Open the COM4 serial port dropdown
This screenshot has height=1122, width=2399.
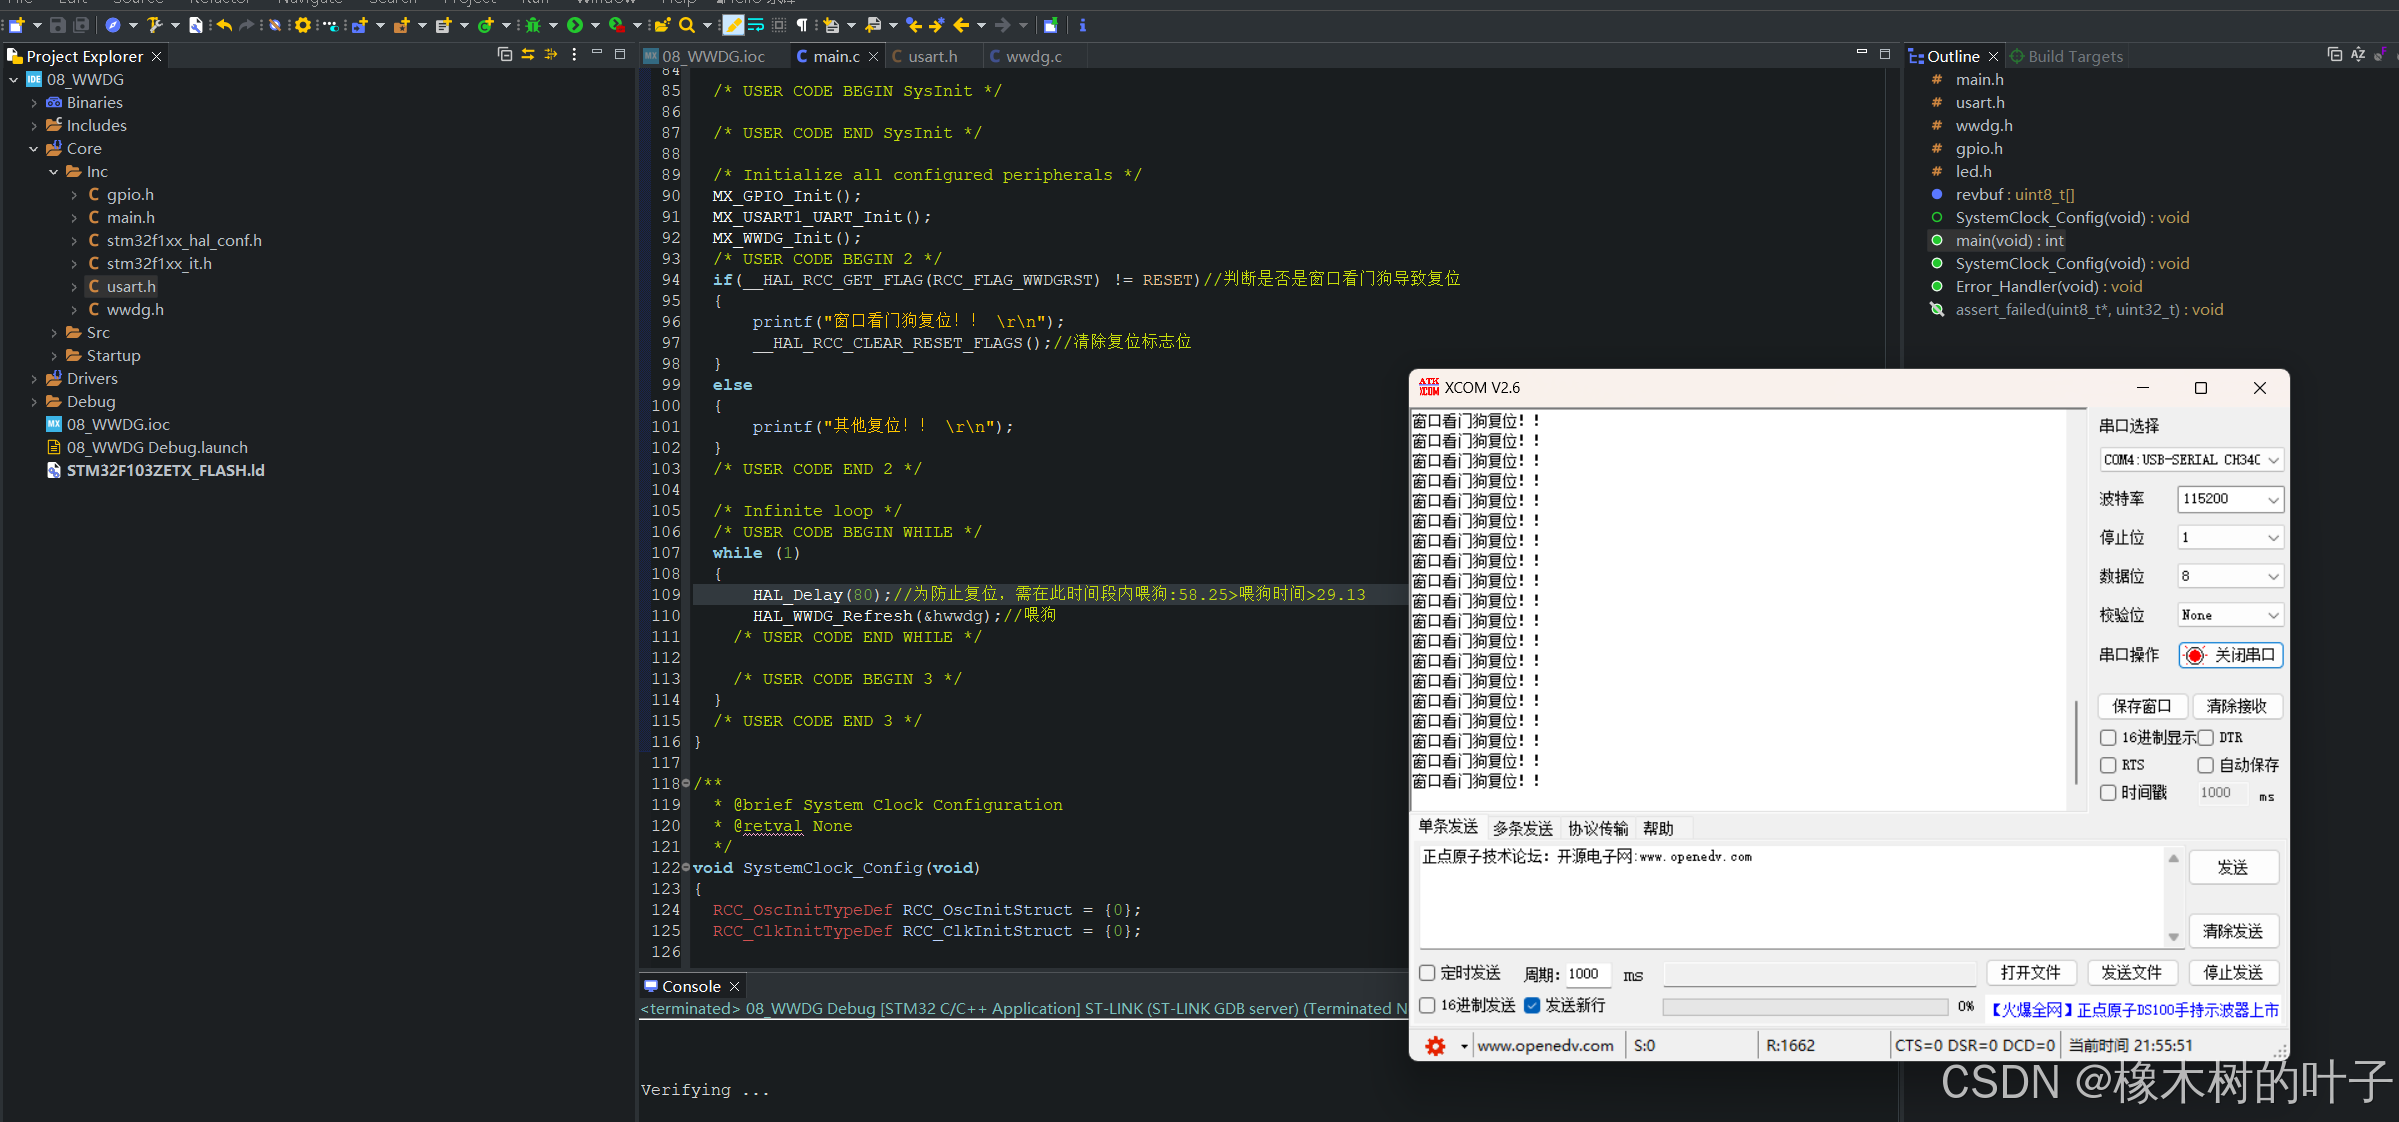pyautogui.click(x=2190, y=459)
